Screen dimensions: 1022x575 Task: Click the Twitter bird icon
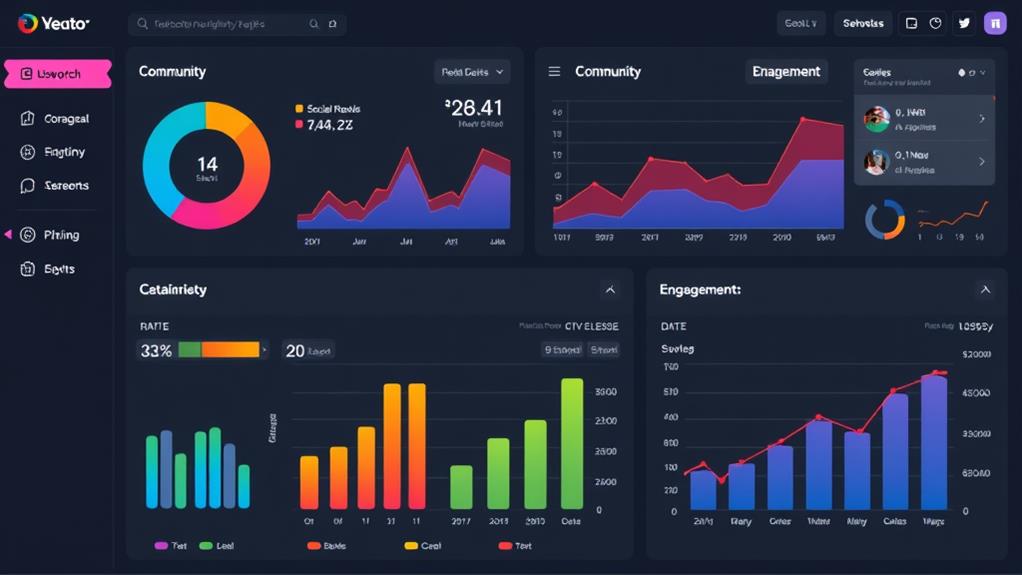(x=965, y=23)
